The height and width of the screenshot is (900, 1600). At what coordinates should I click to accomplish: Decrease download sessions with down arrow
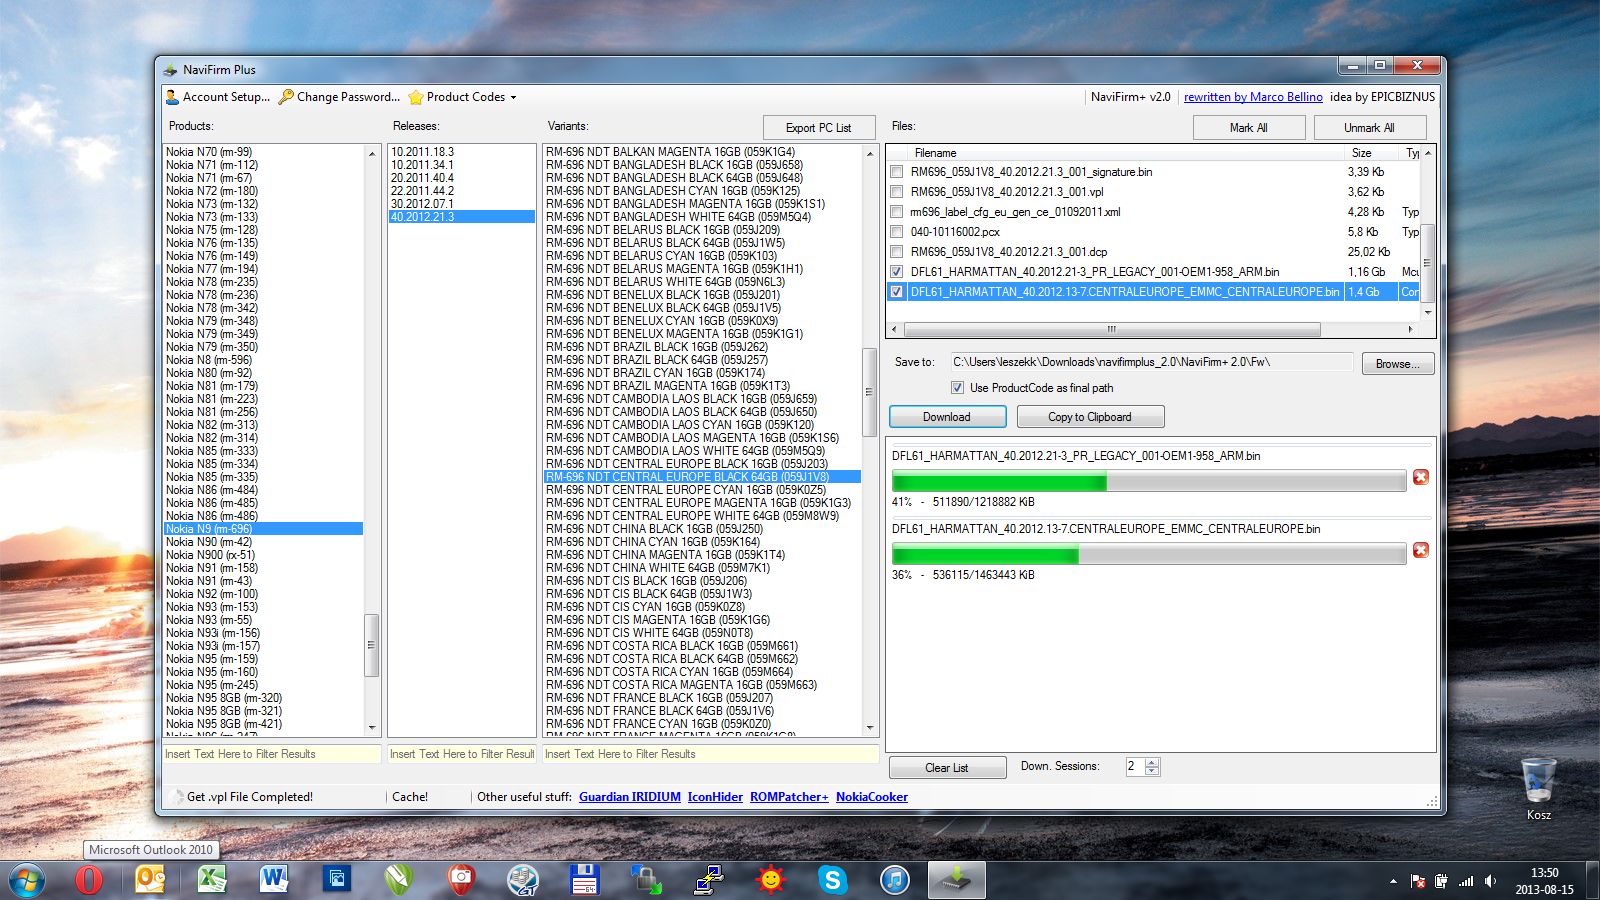coord(1152,771)
